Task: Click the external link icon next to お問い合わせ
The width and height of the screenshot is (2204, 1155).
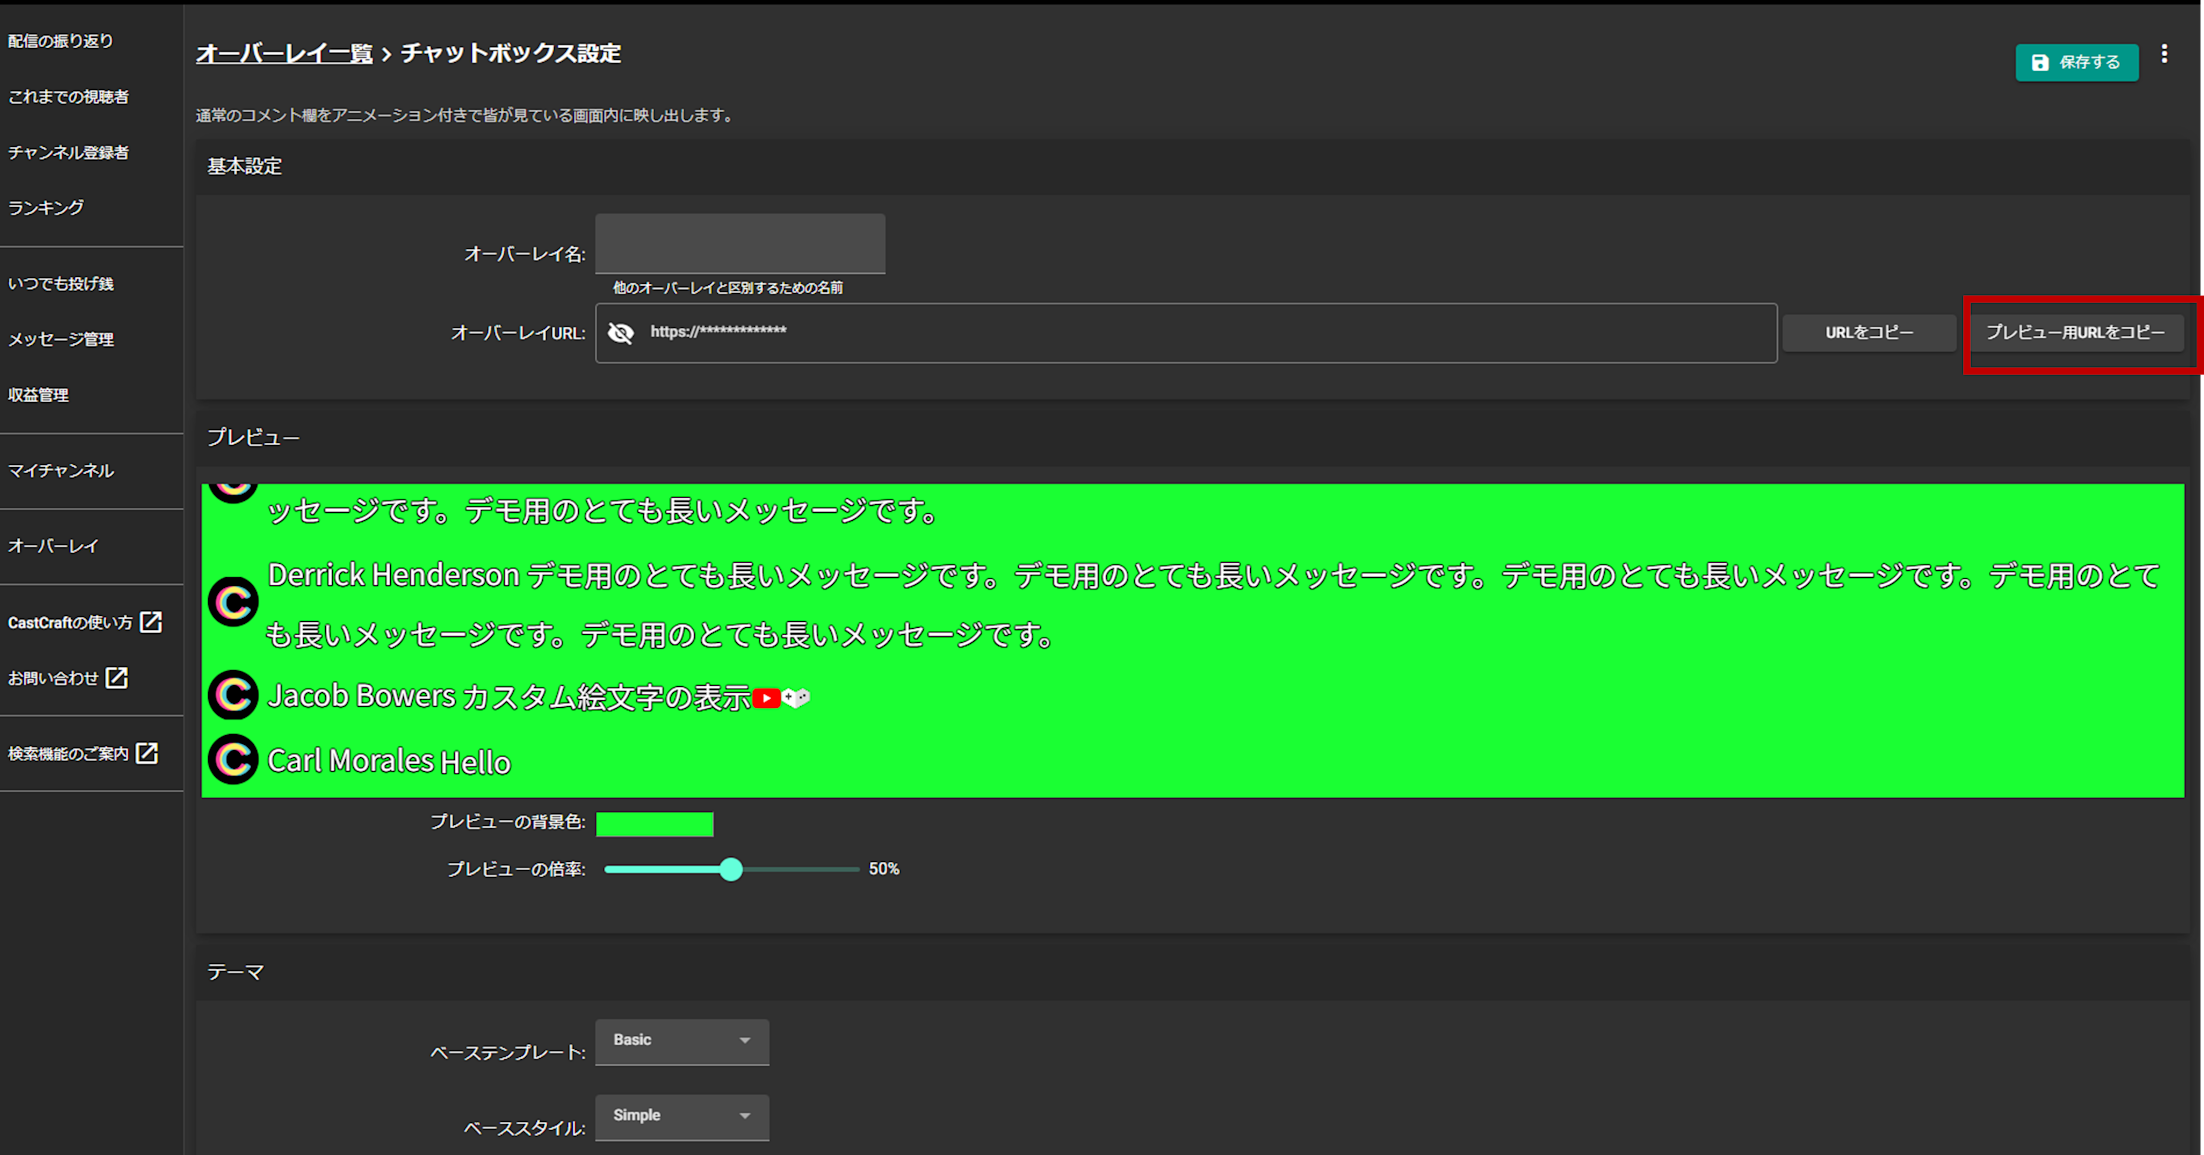Action: click(119, 677)
